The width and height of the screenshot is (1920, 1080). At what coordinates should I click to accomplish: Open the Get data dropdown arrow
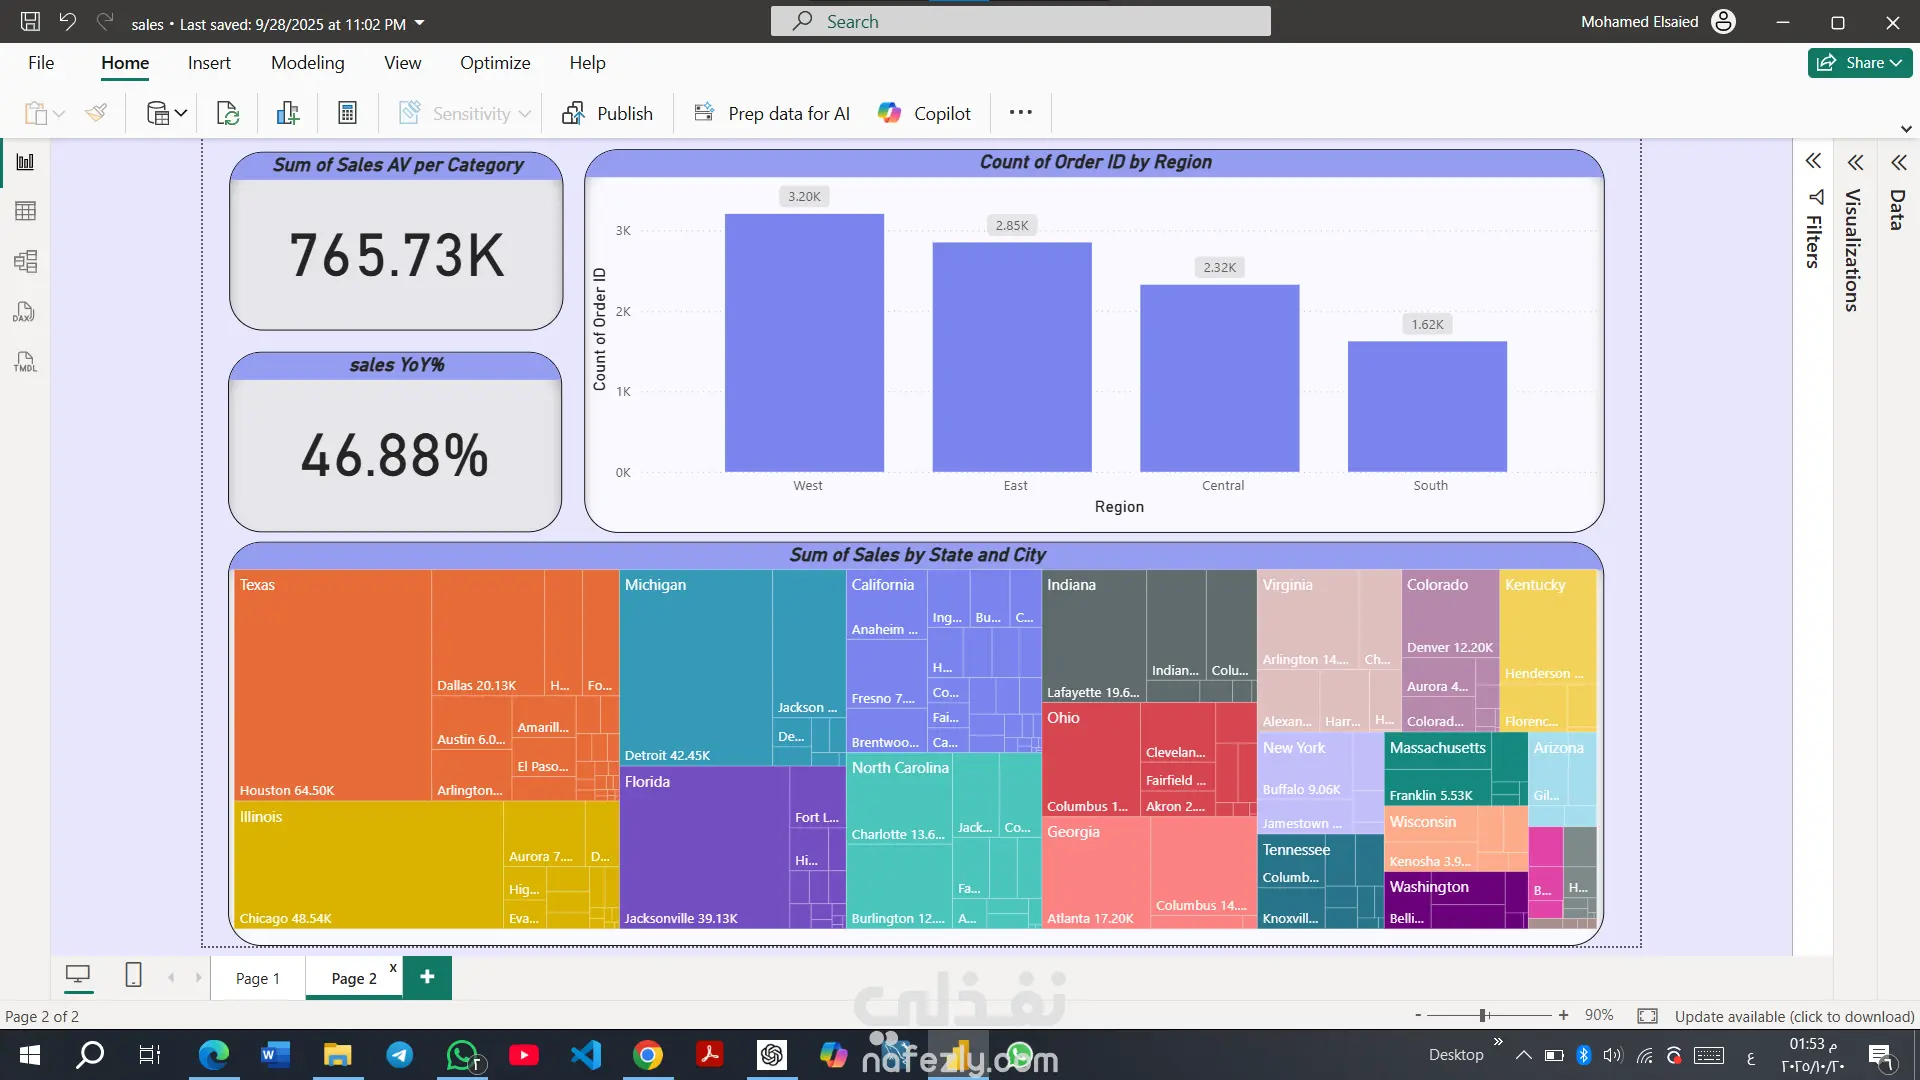click(x=181, y=113)
